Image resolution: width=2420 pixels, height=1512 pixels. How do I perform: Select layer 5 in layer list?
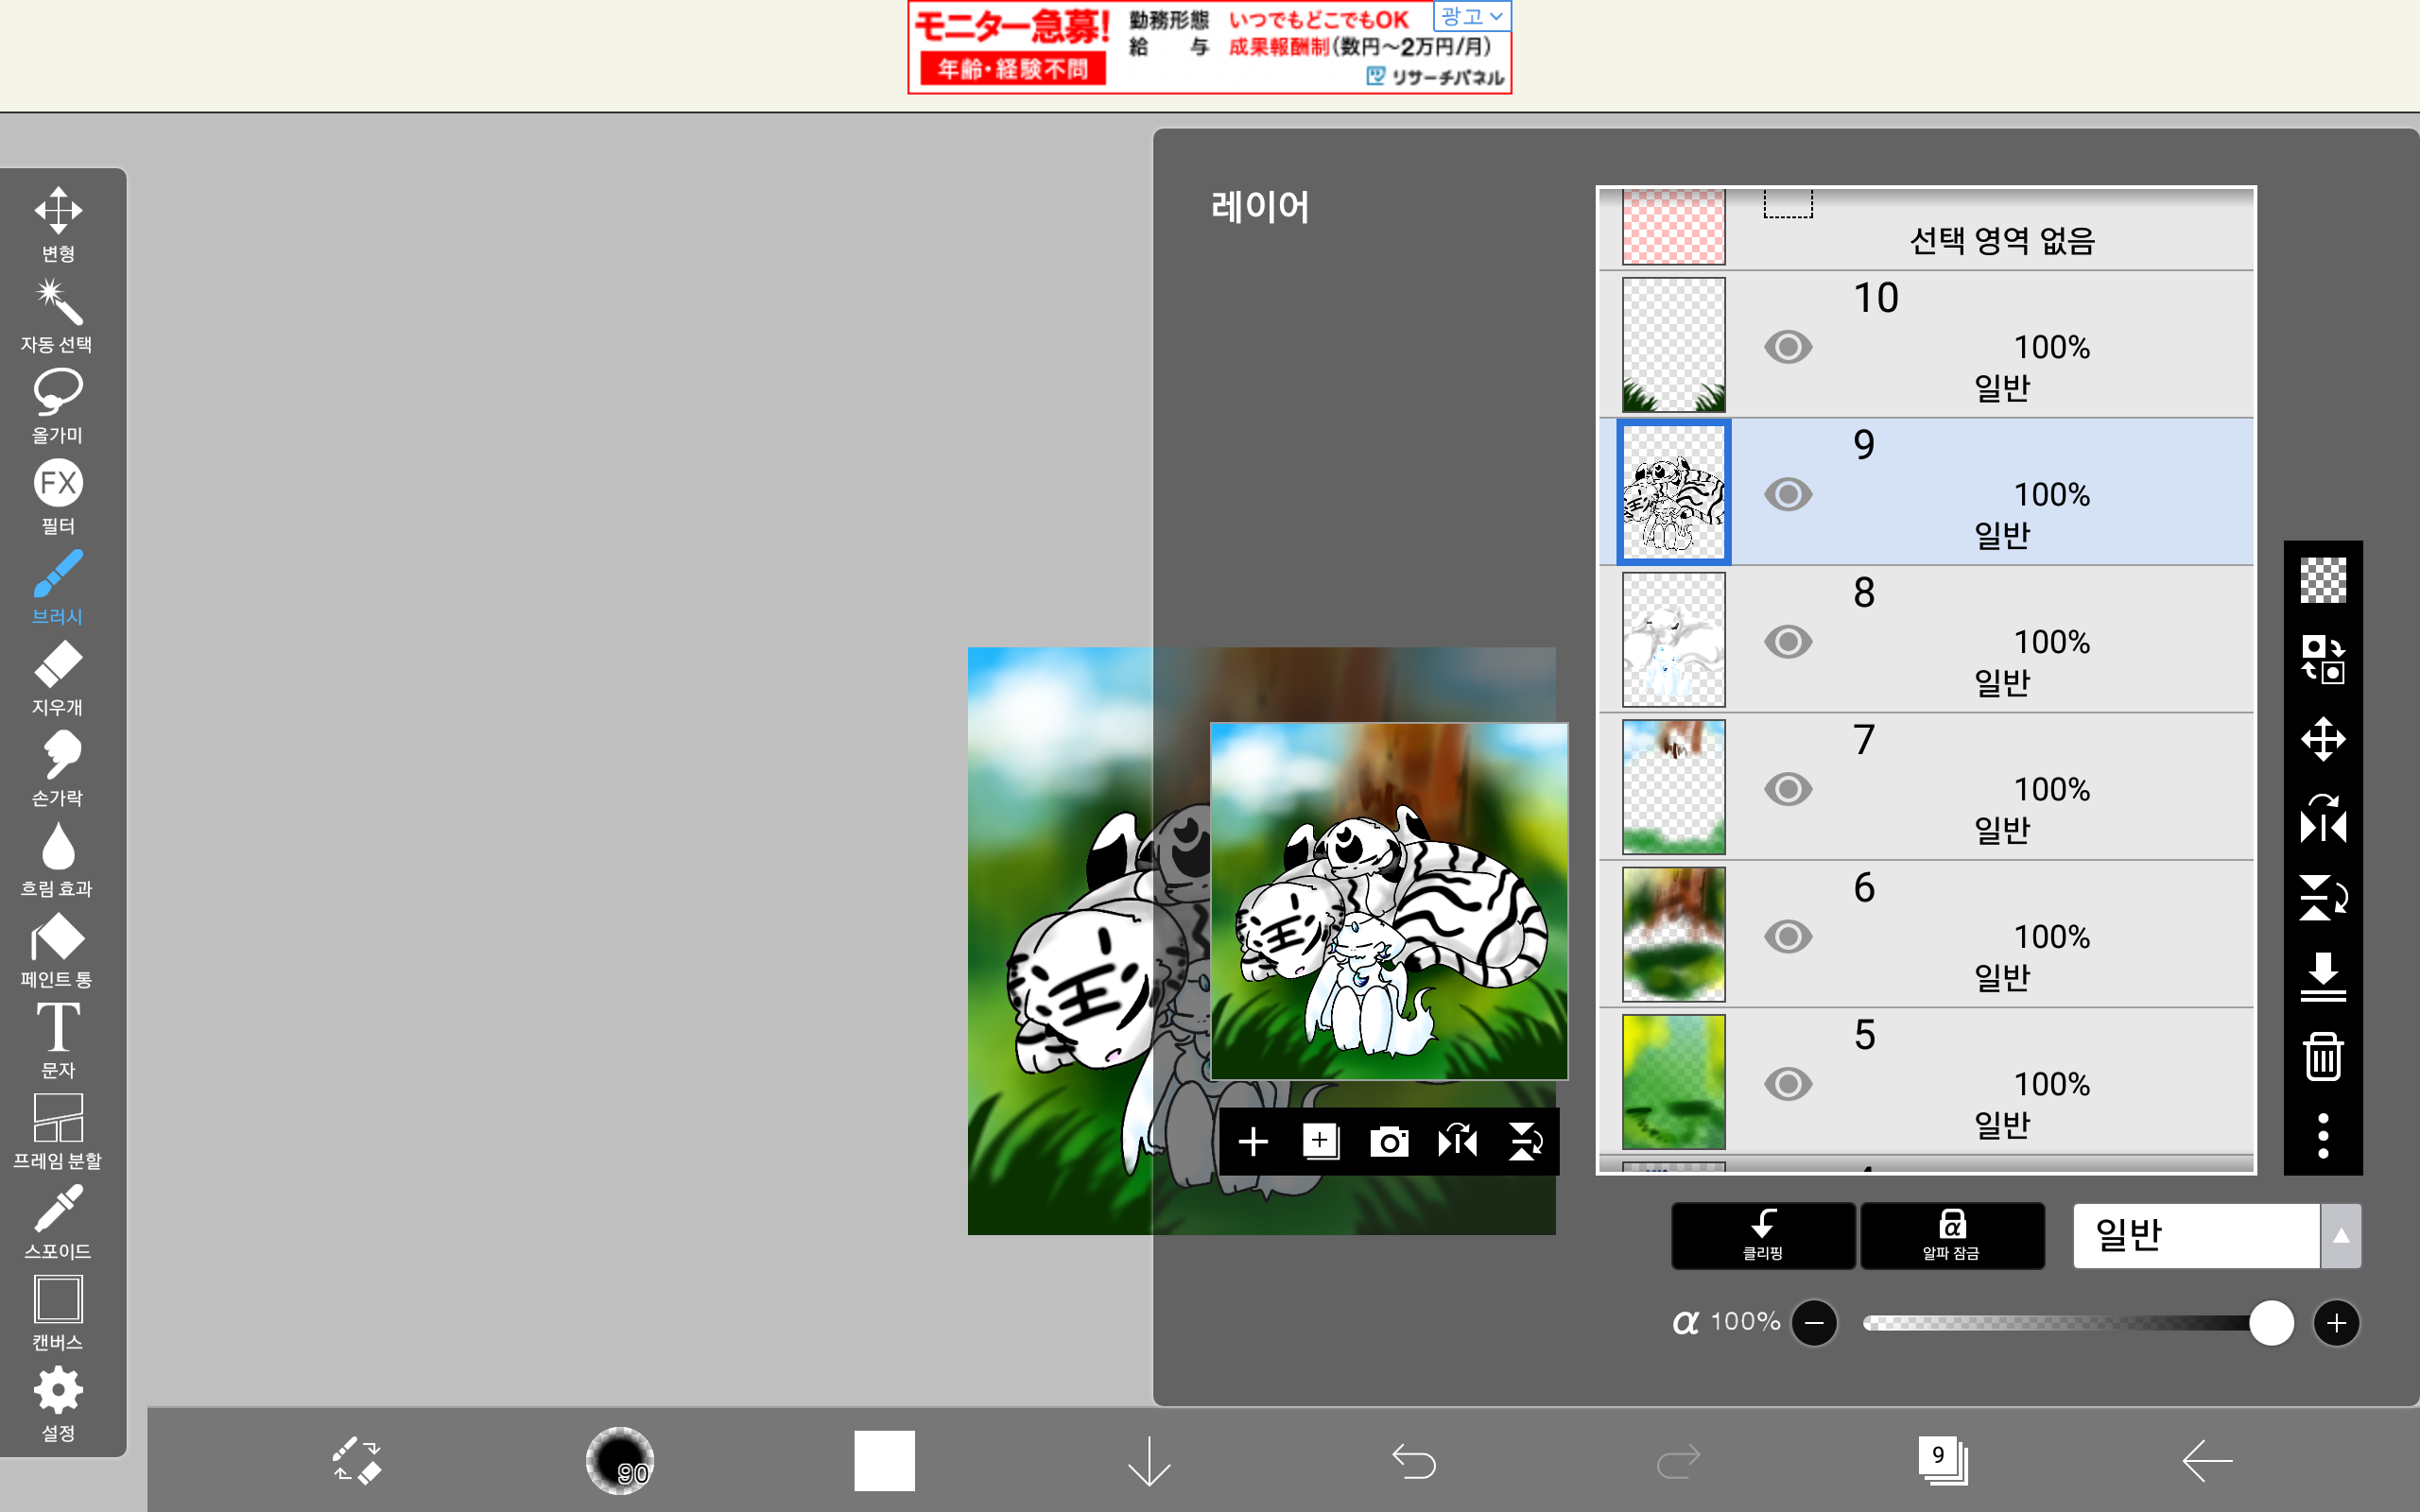2000,1082
